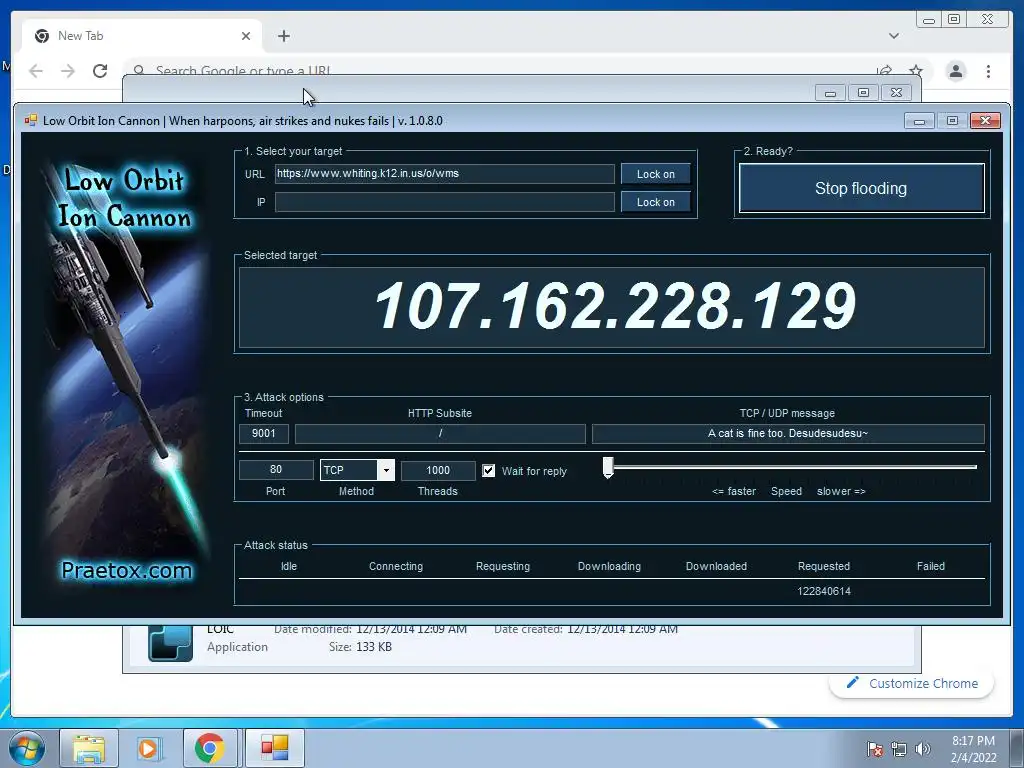Minimize the LOIC window
The height and width of the screenshot is (768, 1024).
click(920, 121)
